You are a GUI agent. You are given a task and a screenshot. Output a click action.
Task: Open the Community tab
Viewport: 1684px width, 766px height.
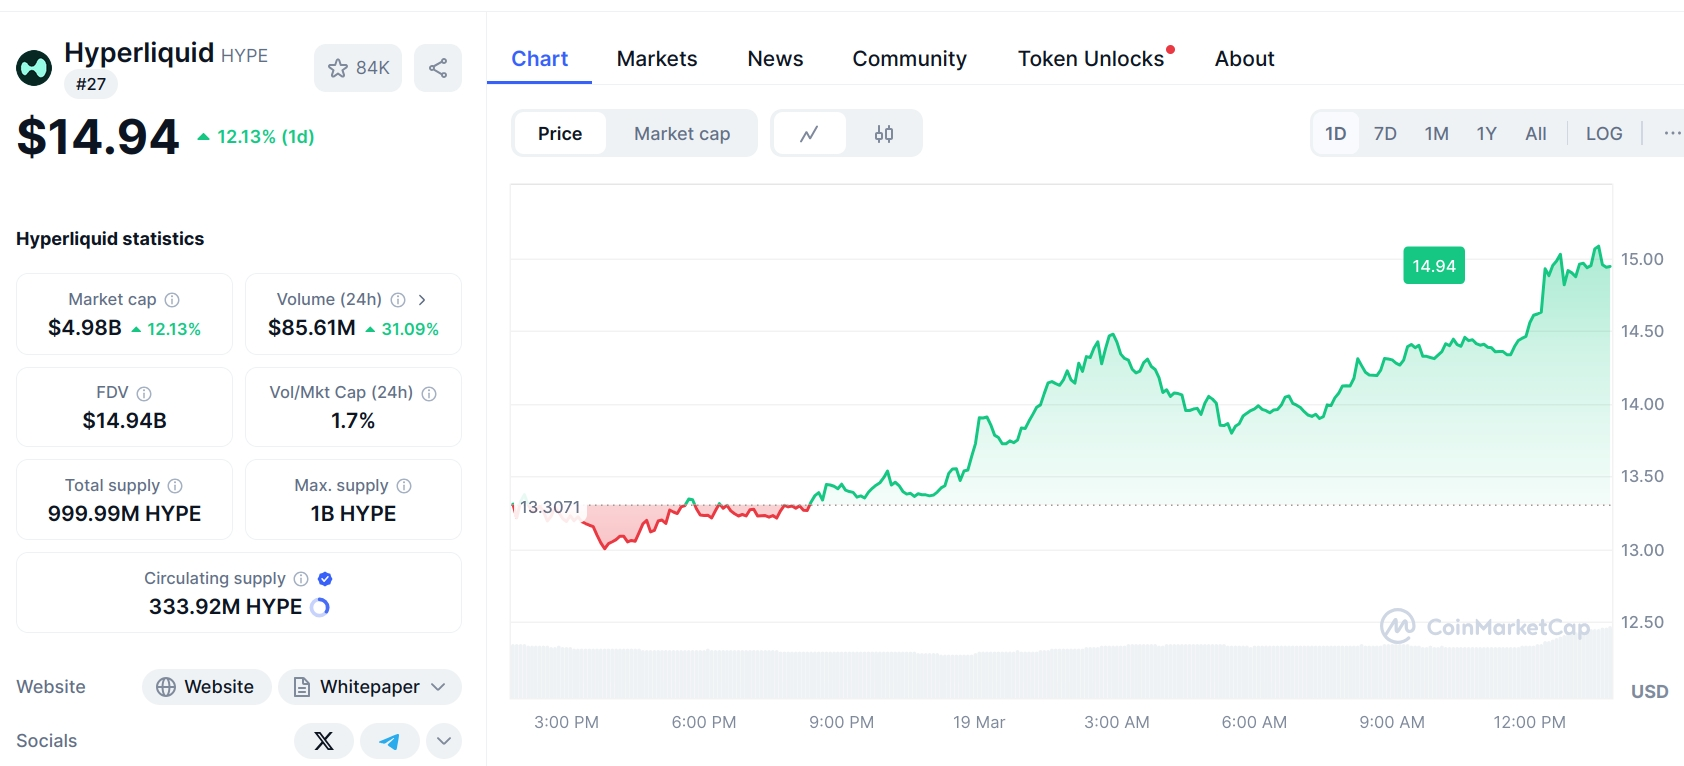[909, 59]
